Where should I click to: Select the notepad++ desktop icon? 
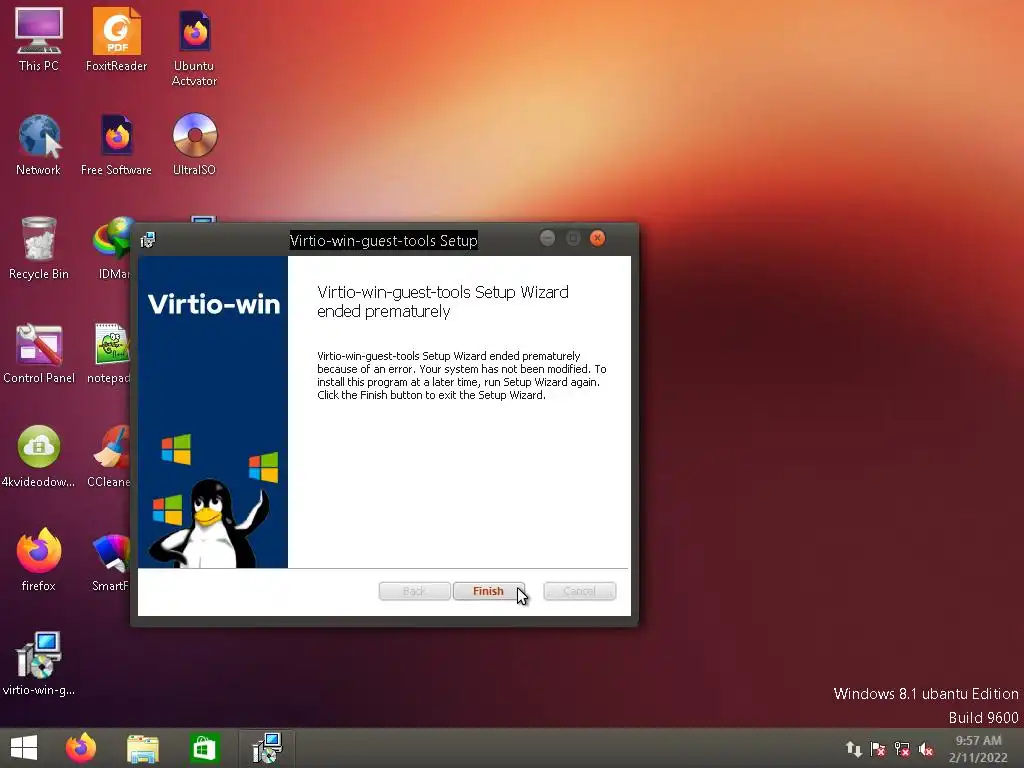pyautogui.click(x=110, y=353)
